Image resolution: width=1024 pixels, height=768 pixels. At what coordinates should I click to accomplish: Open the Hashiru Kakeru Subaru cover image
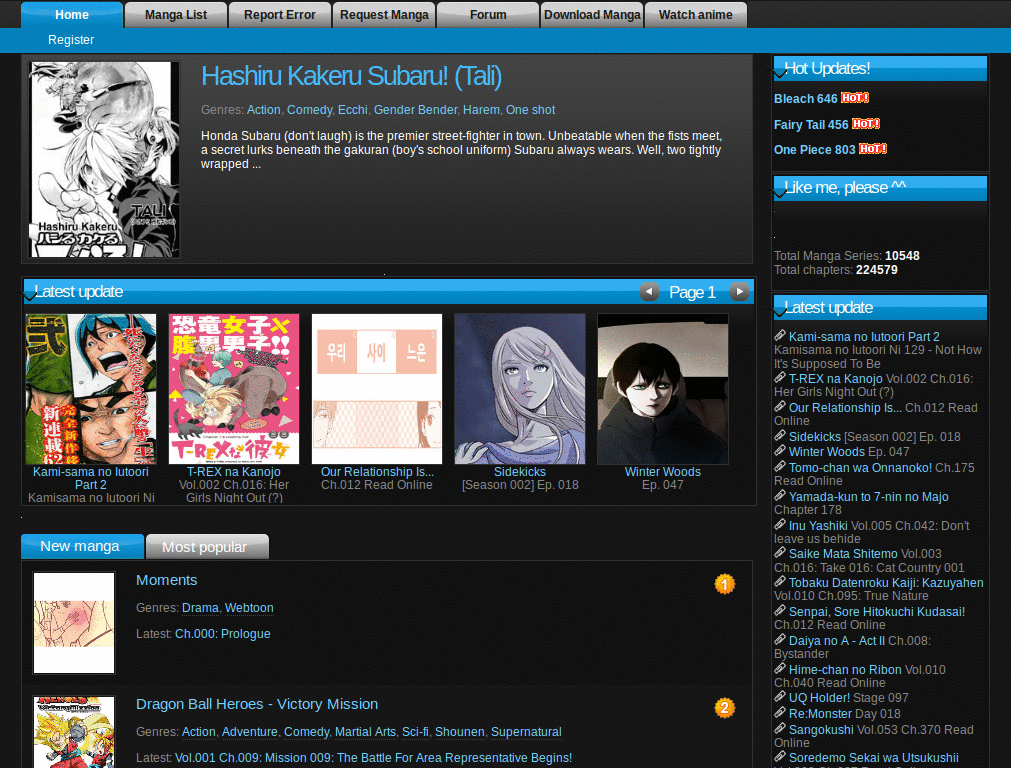click(104, 159)
